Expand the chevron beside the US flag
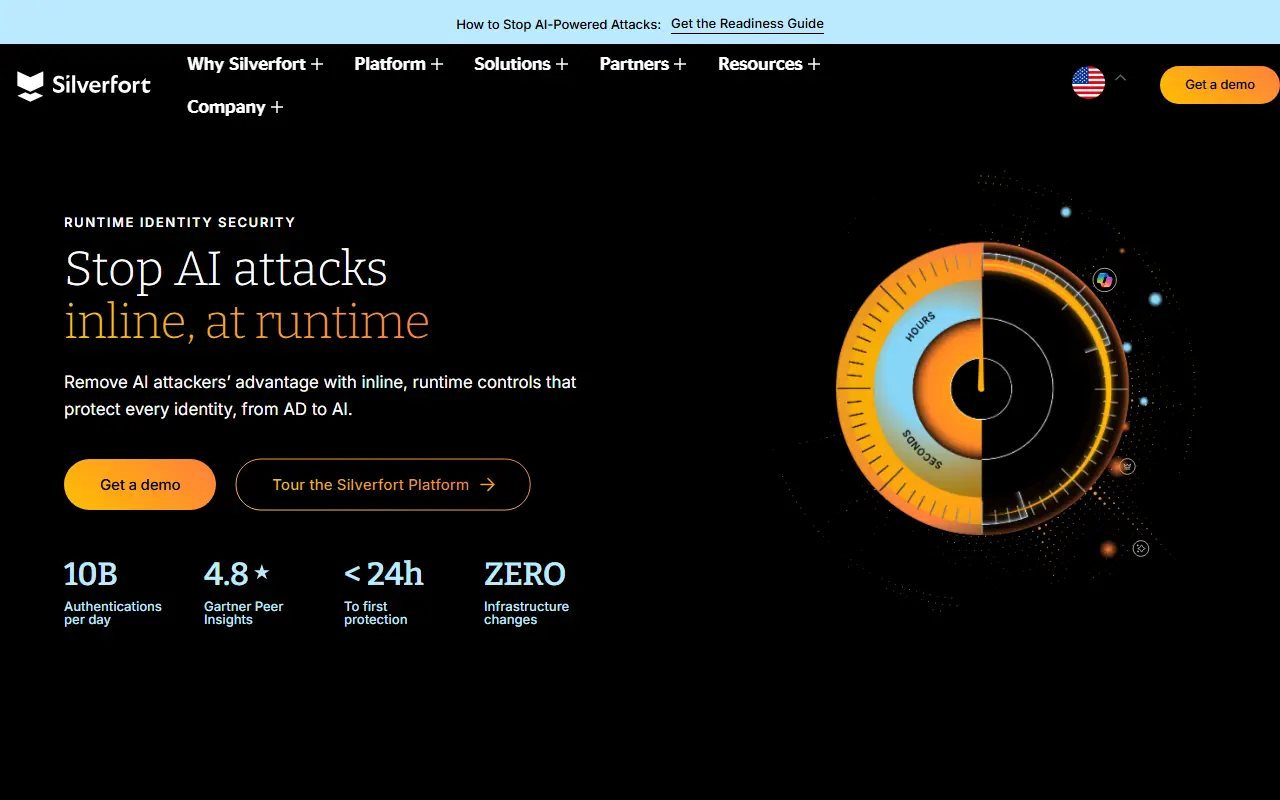The width and height of the screenshot is (1280, 800). click(x=1120, y=77)
